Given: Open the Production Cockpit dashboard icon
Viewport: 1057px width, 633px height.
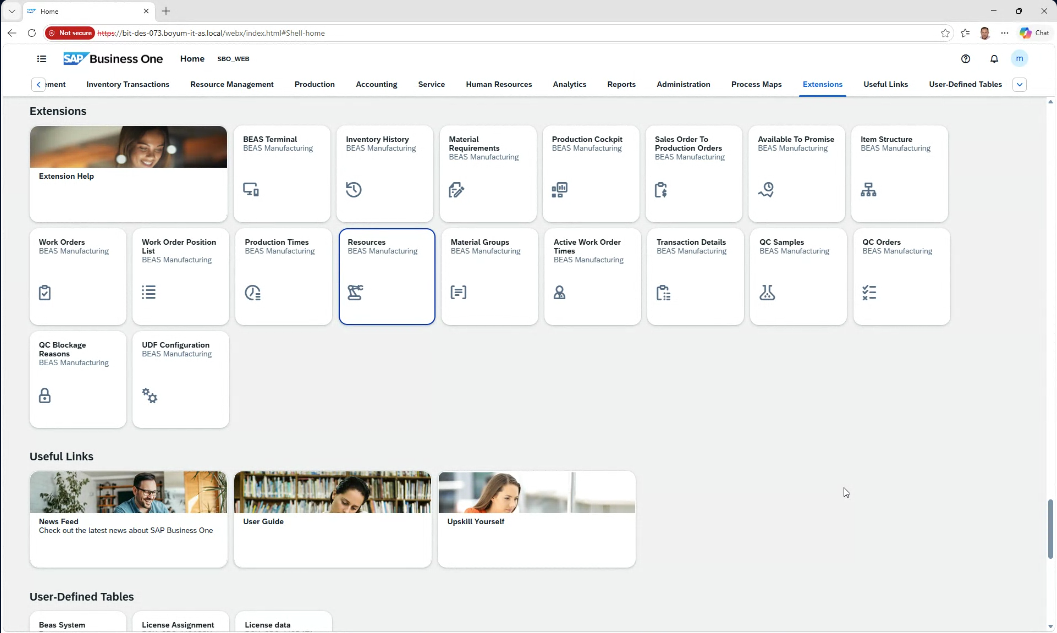Looking at the screenshot, I should pos(560,190).
